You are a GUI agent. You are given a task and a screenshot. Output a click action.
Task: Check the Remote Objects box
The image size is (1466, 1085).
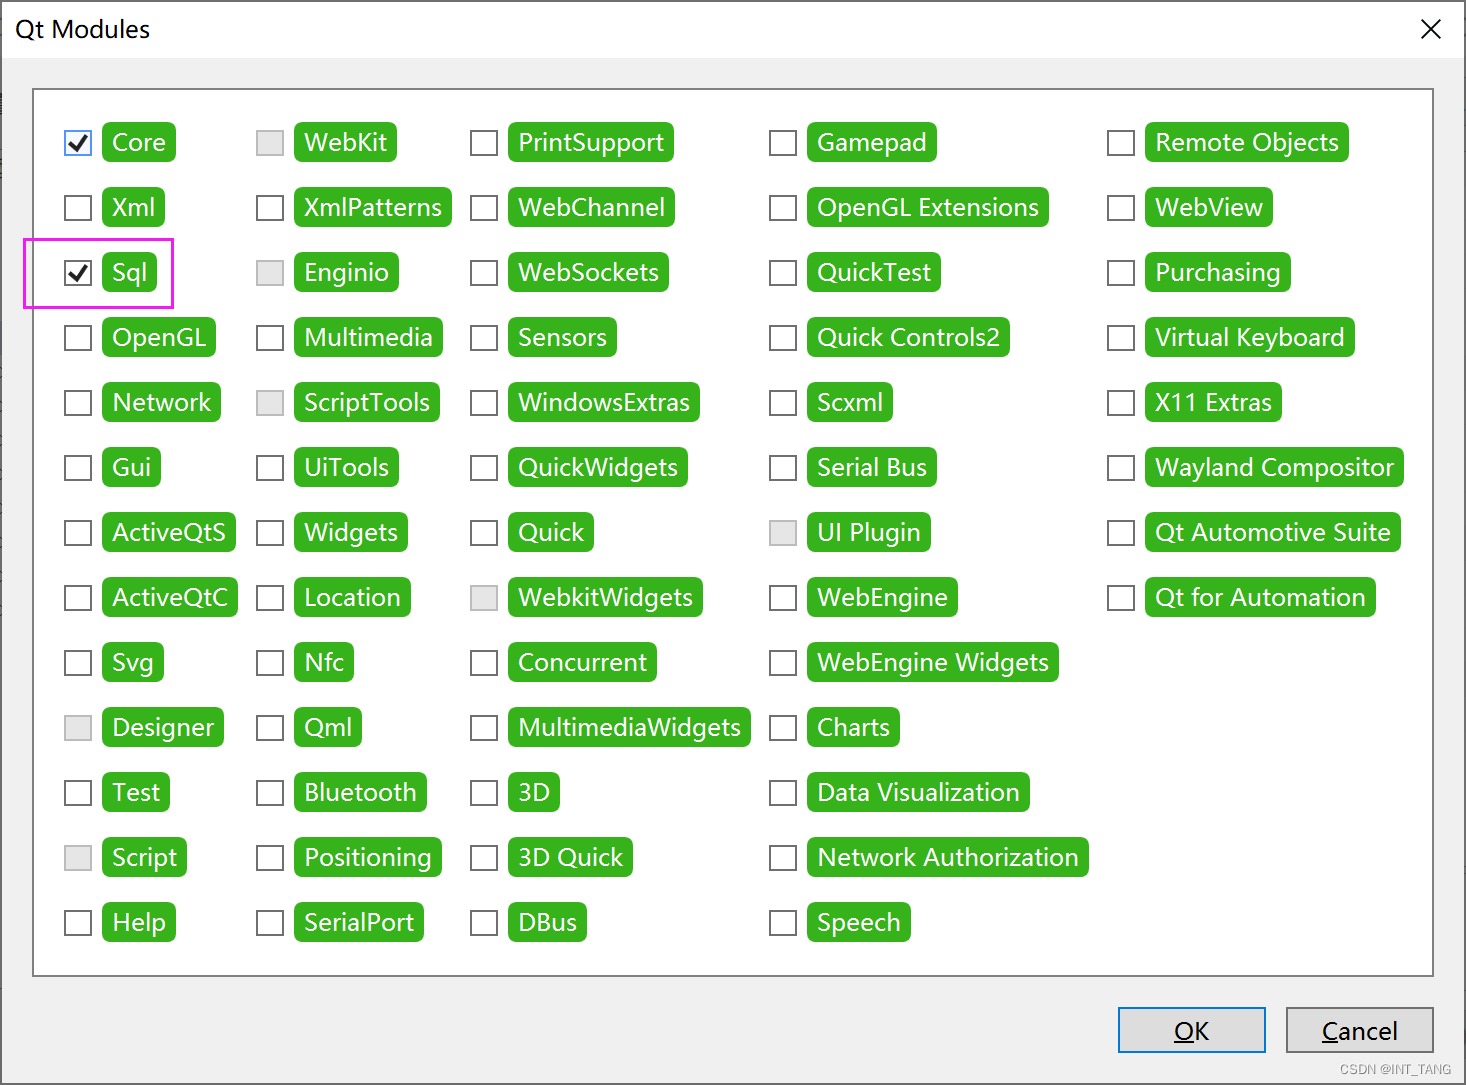(1121, 143)
